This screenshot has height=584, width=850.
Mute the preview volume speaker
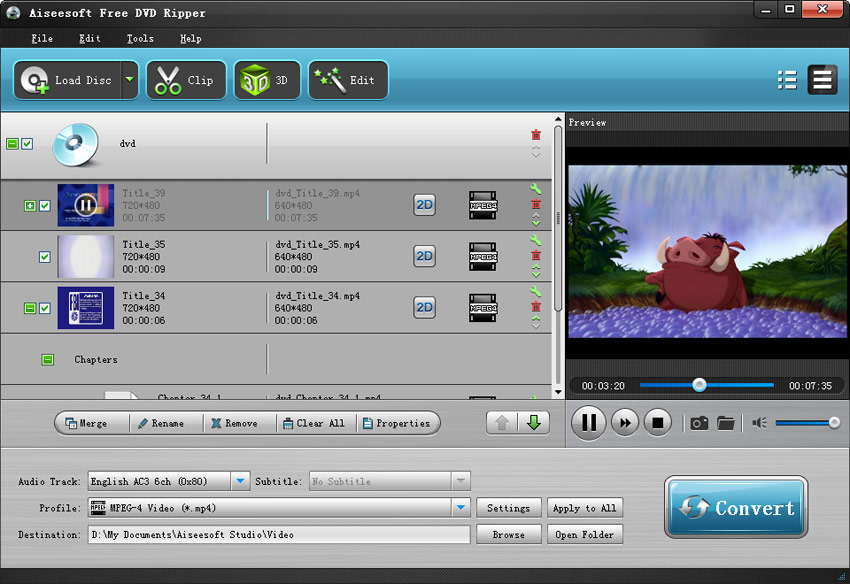tap(759, 423)
